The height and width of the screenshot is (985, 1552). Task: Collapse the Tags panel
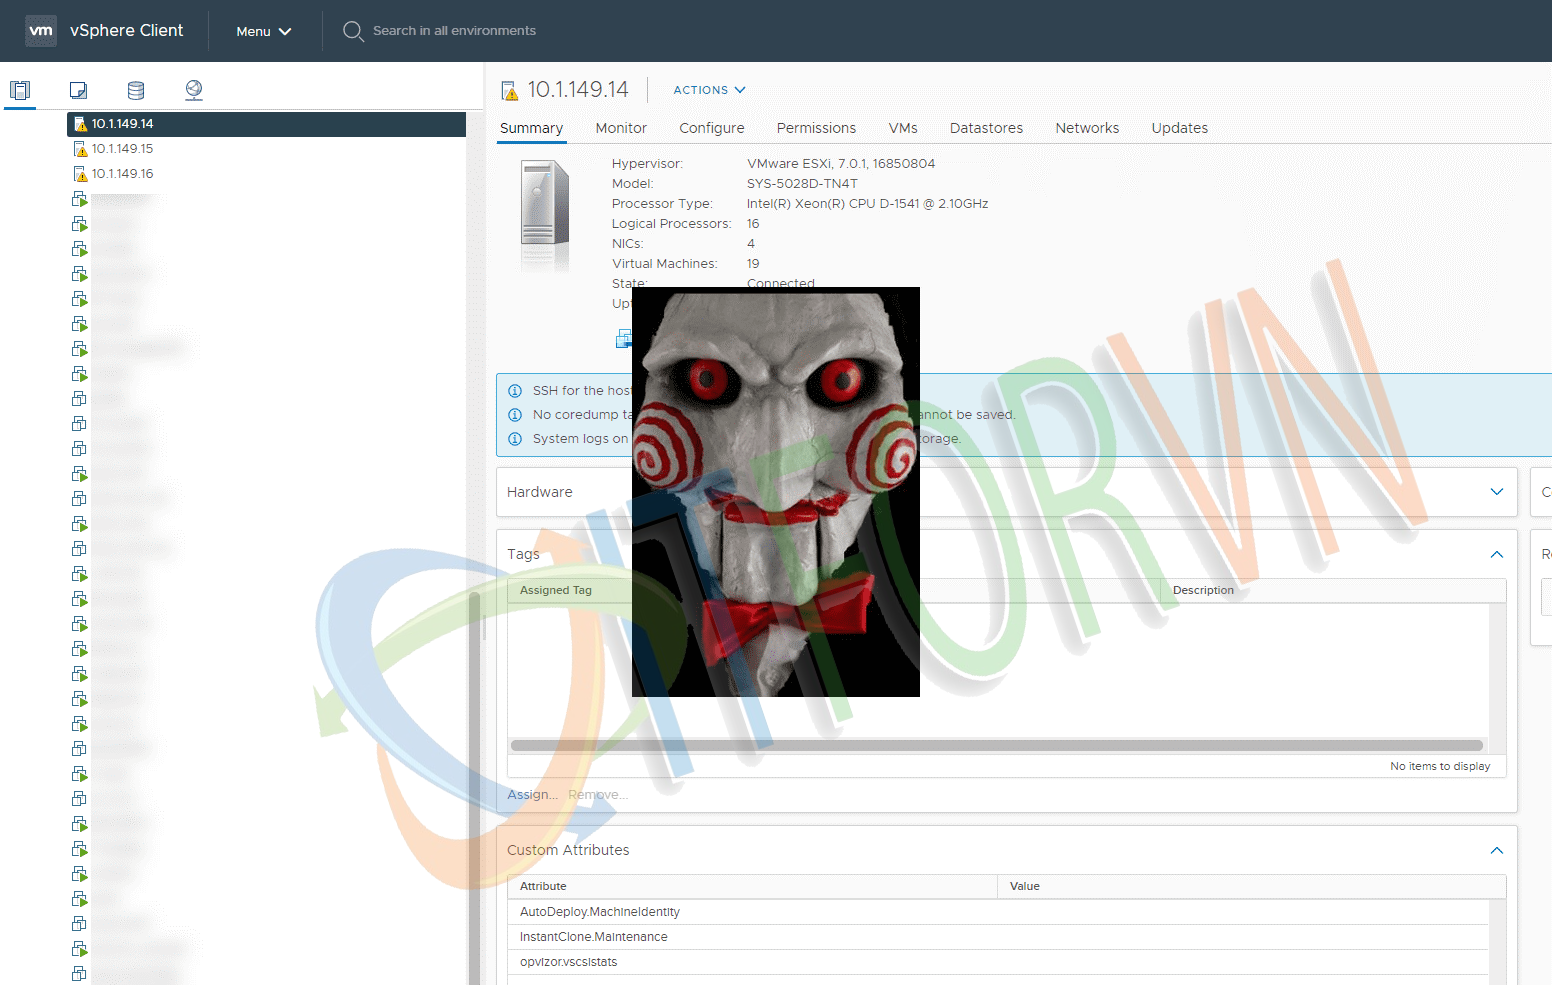pos(1496,554)
